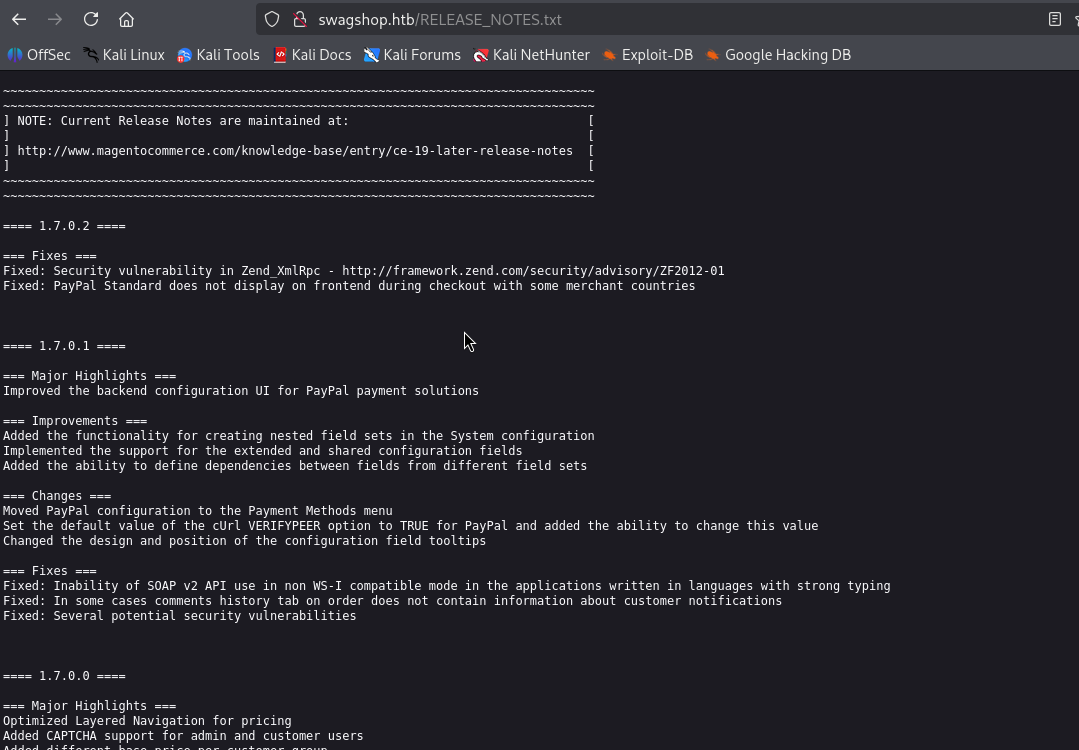The height and width of the screenshot is (750, 1079).
Task: Click the "==== 1.7.0.0 ====" version heading
Action: [x=65, y=676]
